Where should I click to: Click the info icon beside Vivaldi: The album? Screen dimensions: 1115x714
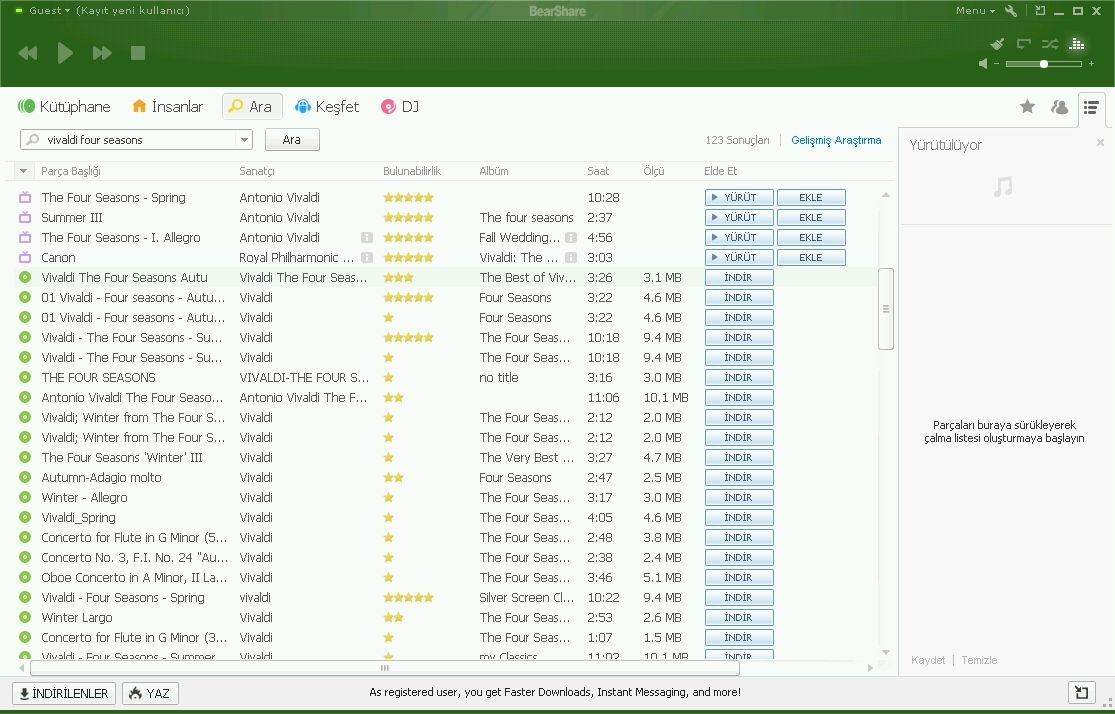tap(571, 257)
